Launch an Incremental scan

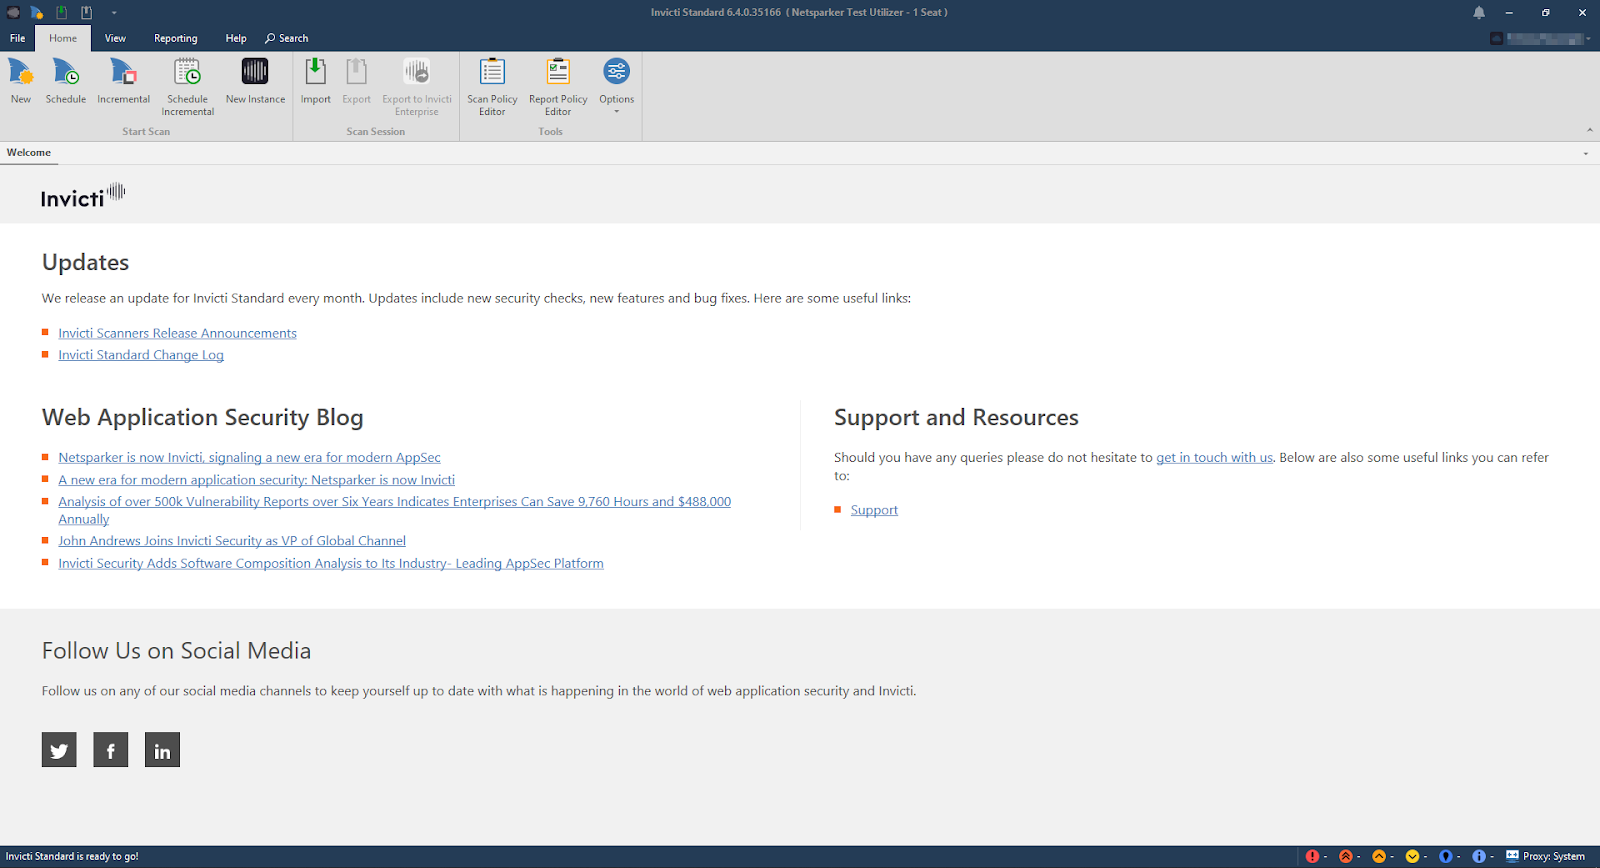pyautogui.click(x=123, y=81)
